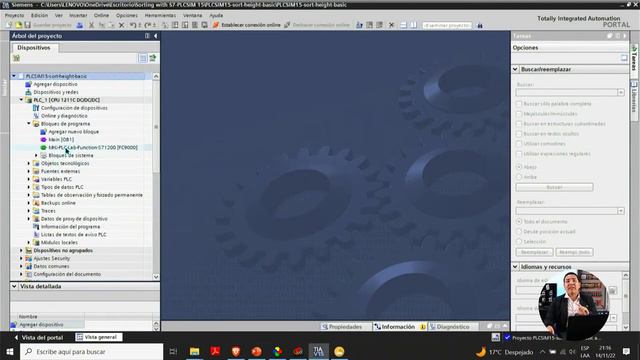This screenshot has width=640, height=360.
Task: Click the open project toolbar icon
Action: [18, 25]
